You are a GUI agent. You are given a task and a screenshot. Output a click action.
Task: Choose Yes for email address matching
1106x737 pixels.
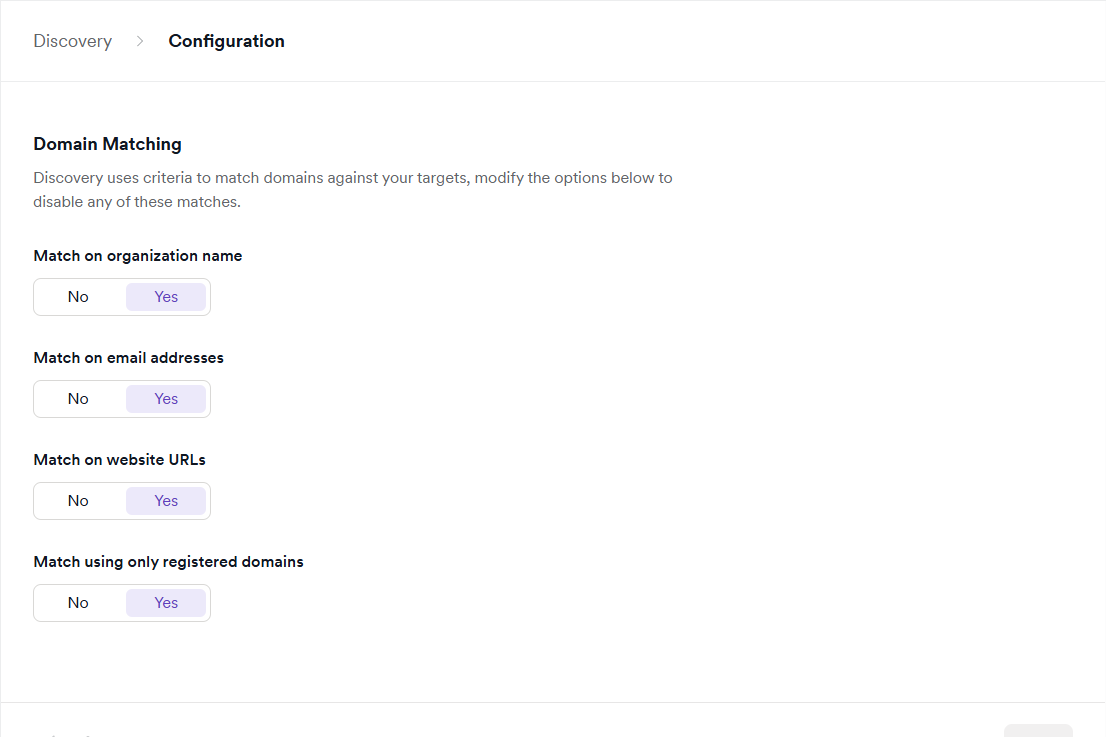166,399
